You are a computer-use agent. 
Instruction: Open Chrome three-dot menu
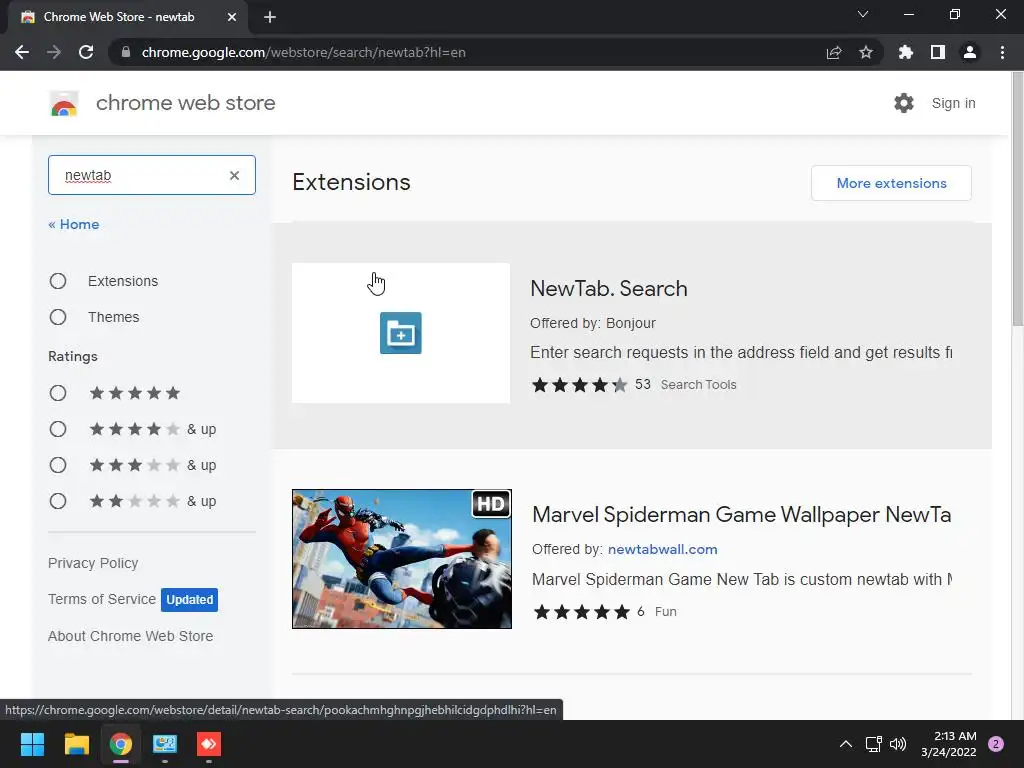click(x=1002, y=52)
